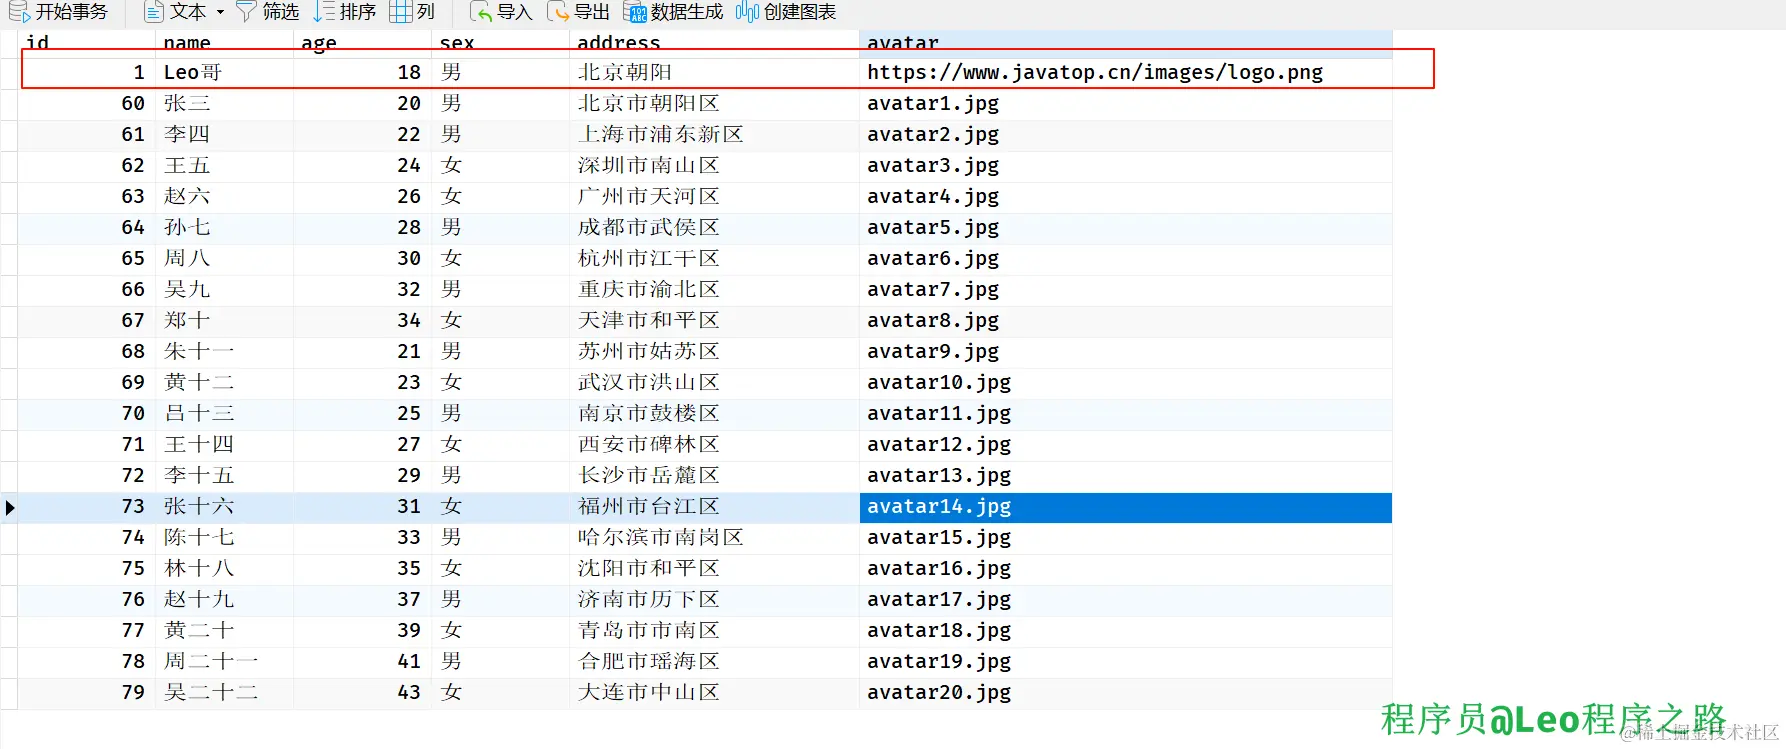Click the Columns (列) grid icon

pos(400,12)
